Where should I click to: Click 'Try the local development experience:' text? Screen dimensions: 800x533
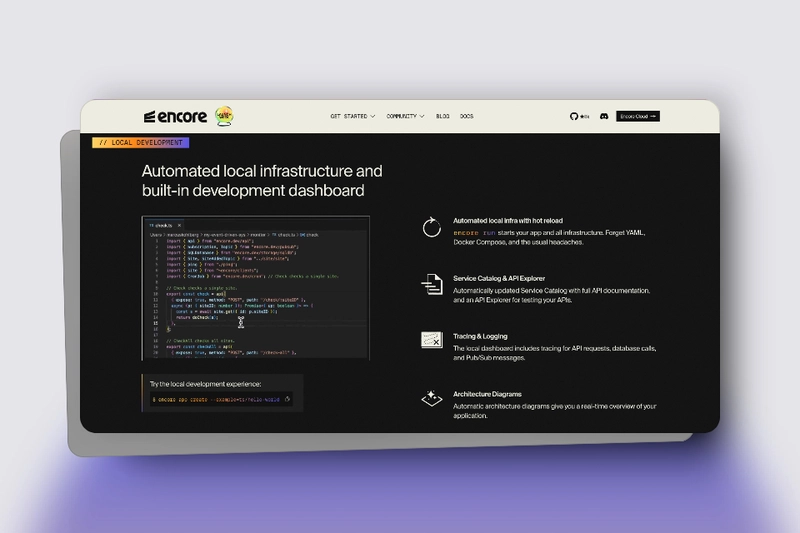205,384
